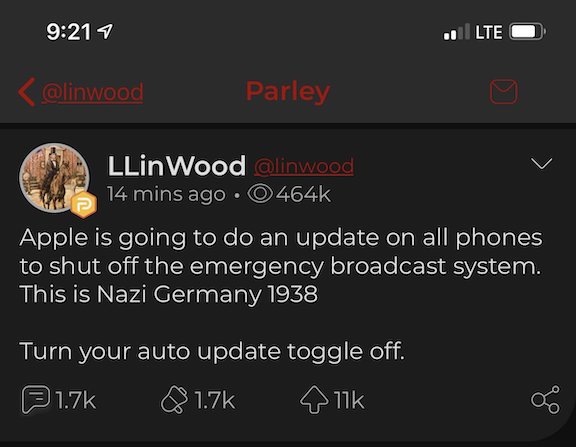The image size is (576, 447).
Task: Tap the Parley title heading
Action: (x=288, y=92)
